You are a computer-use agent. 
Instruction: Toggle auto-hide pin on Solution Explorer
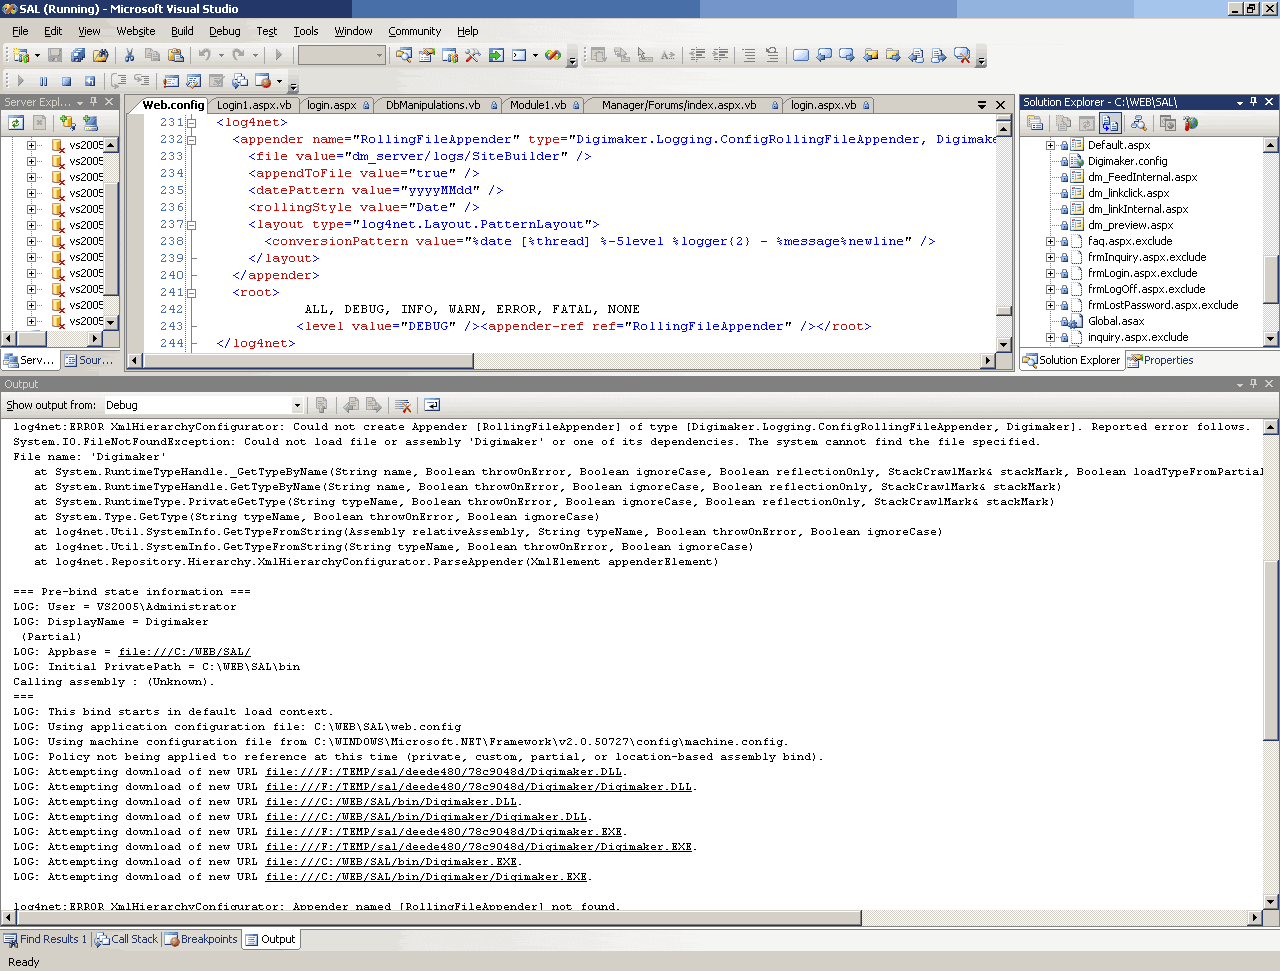[x=1254, y=102]
